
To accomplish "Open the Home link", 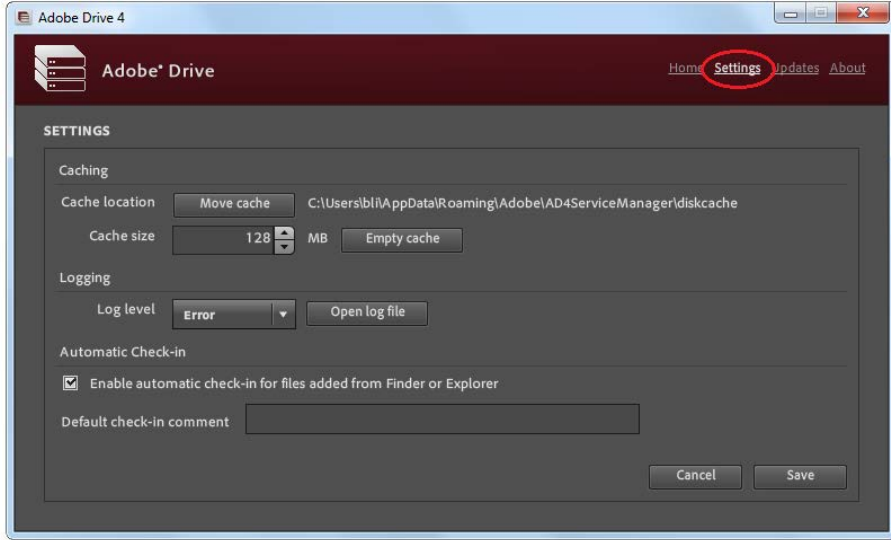I will click(685, 68).
